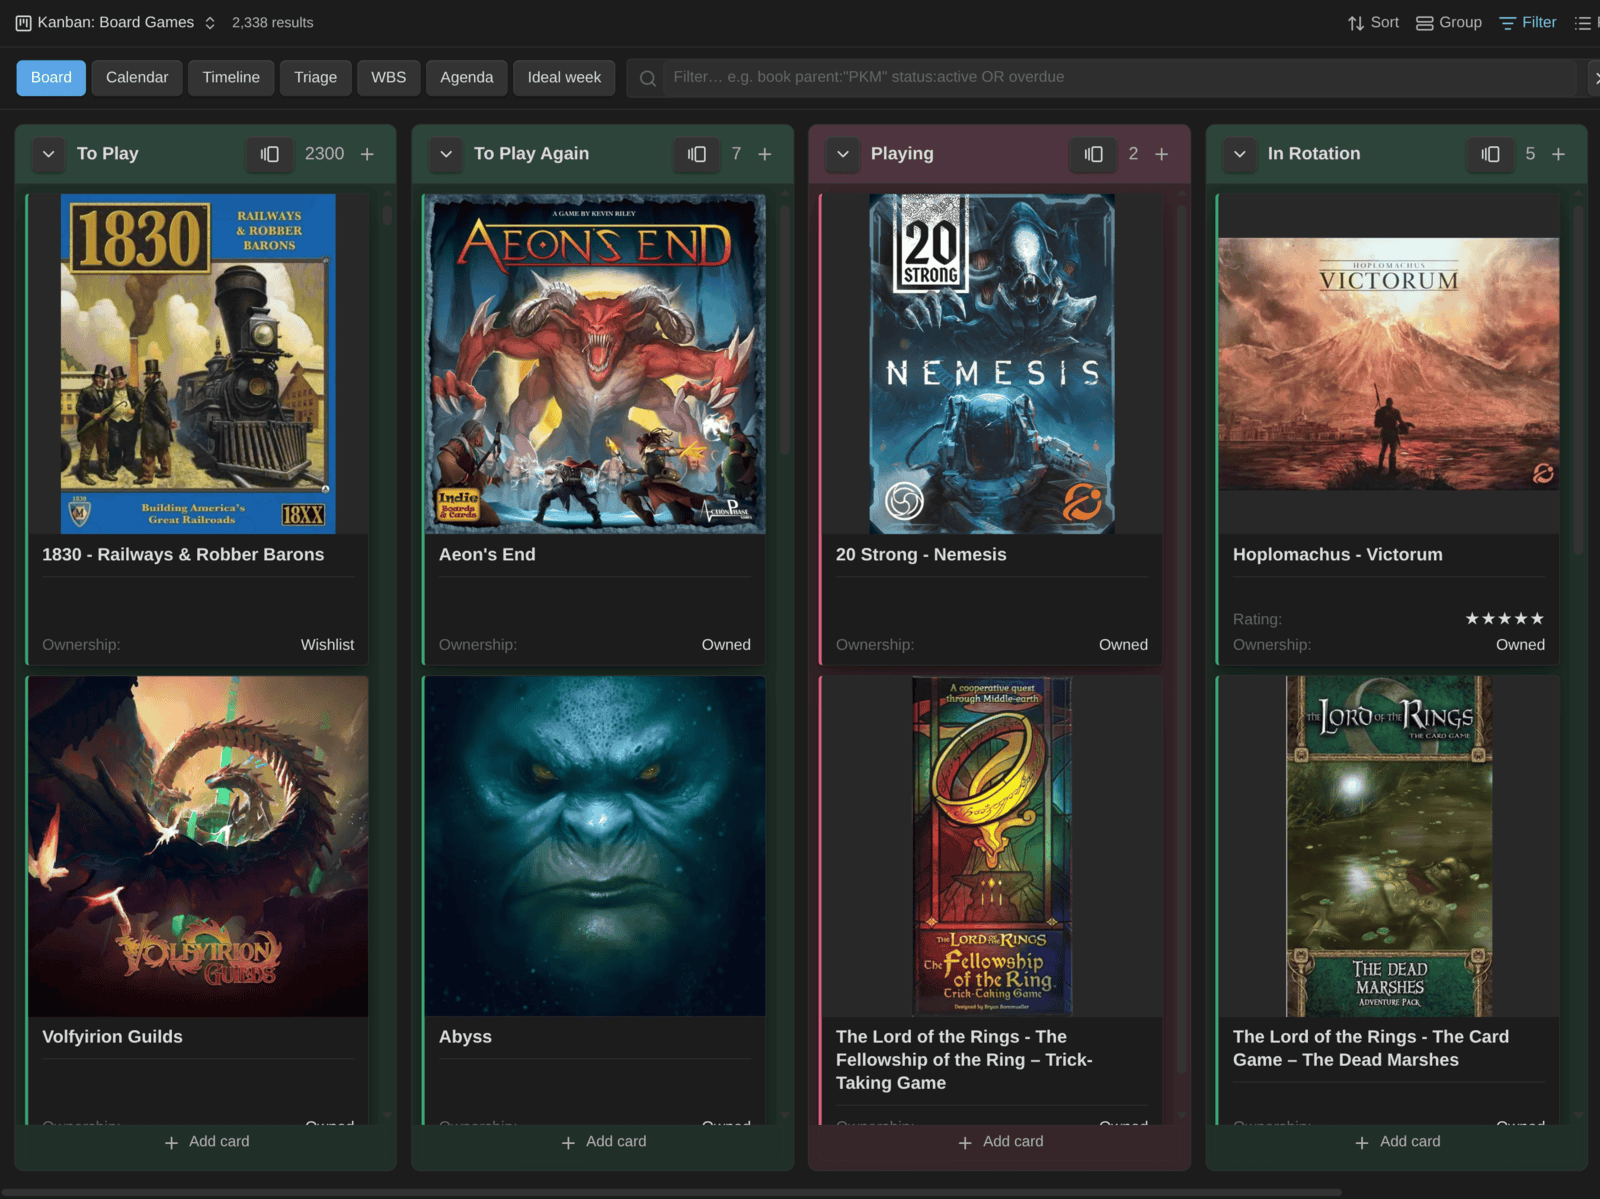Click the Owned value on Hoplomachus Victorum card
This screenshot has height=1199, width=1600.
pyautogui.click(x=1520, y=645)
